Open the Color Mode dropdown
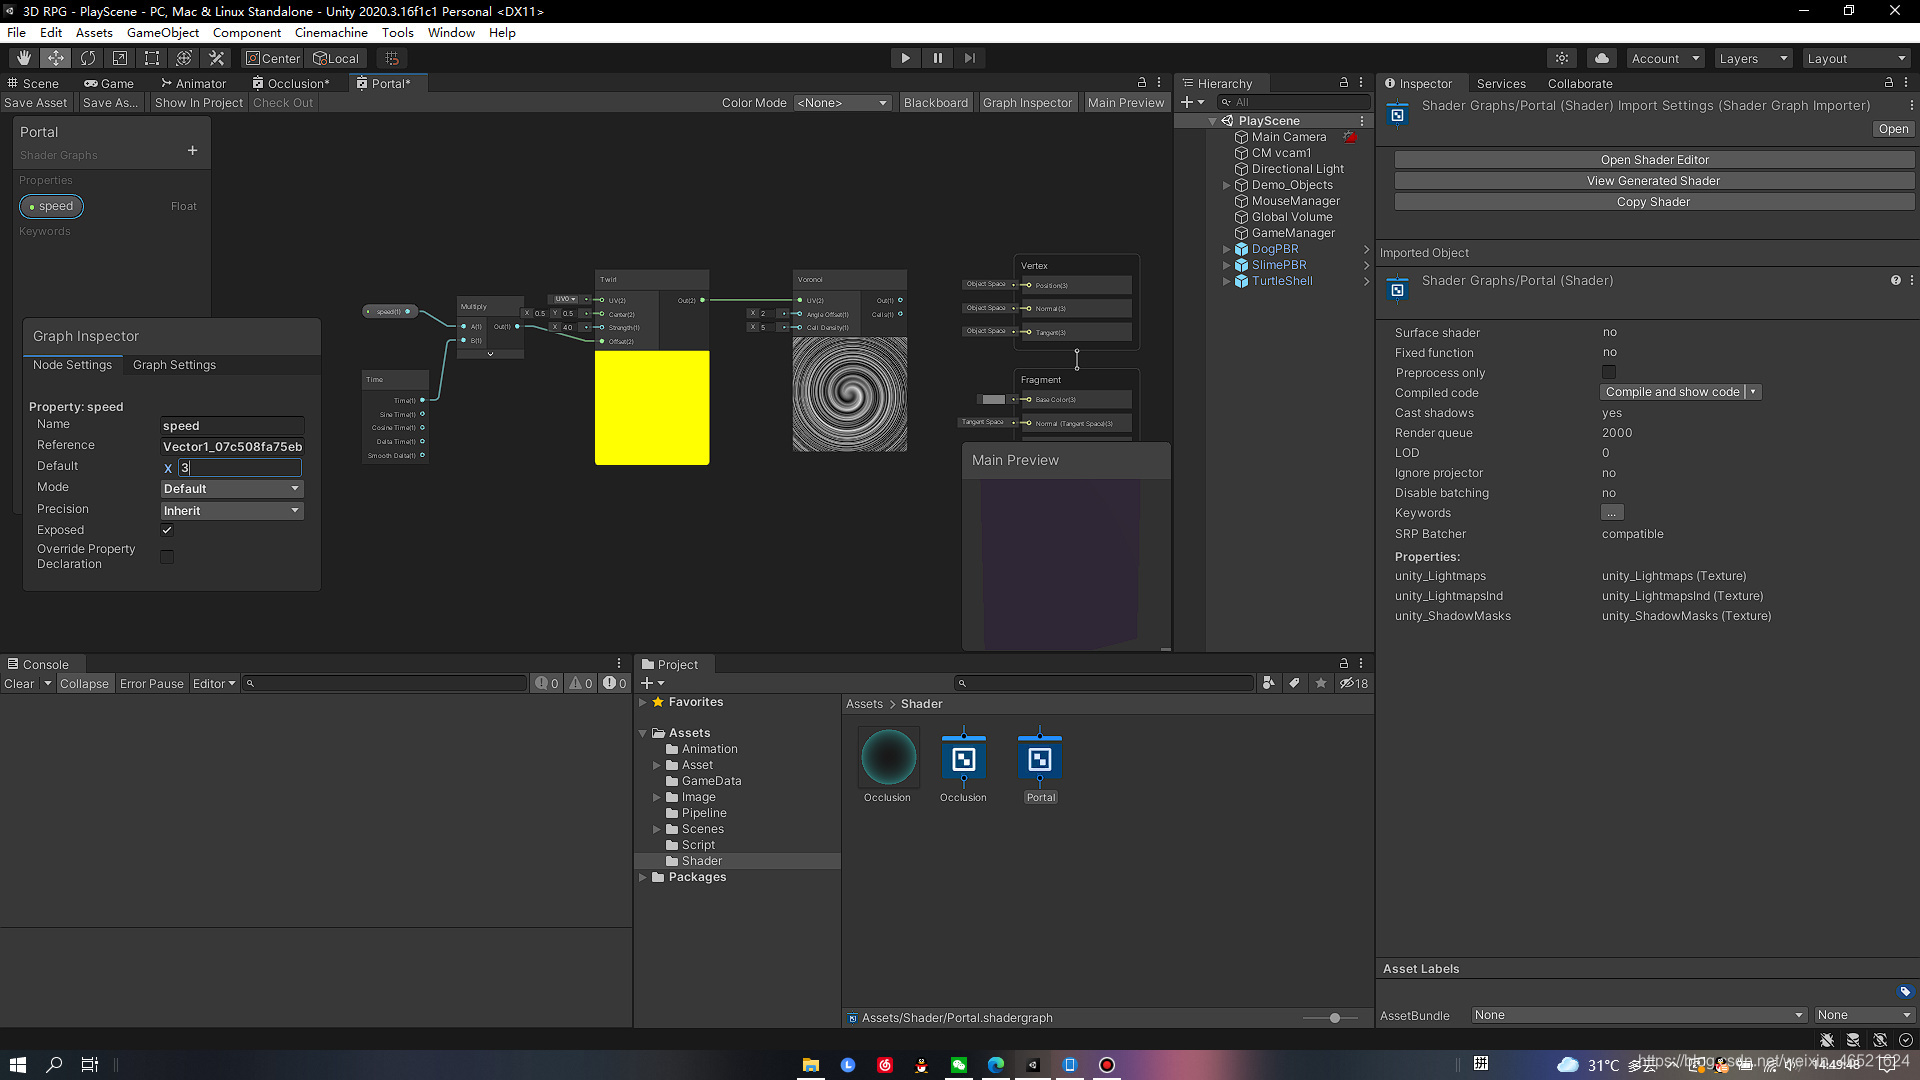 click(842, 103)
